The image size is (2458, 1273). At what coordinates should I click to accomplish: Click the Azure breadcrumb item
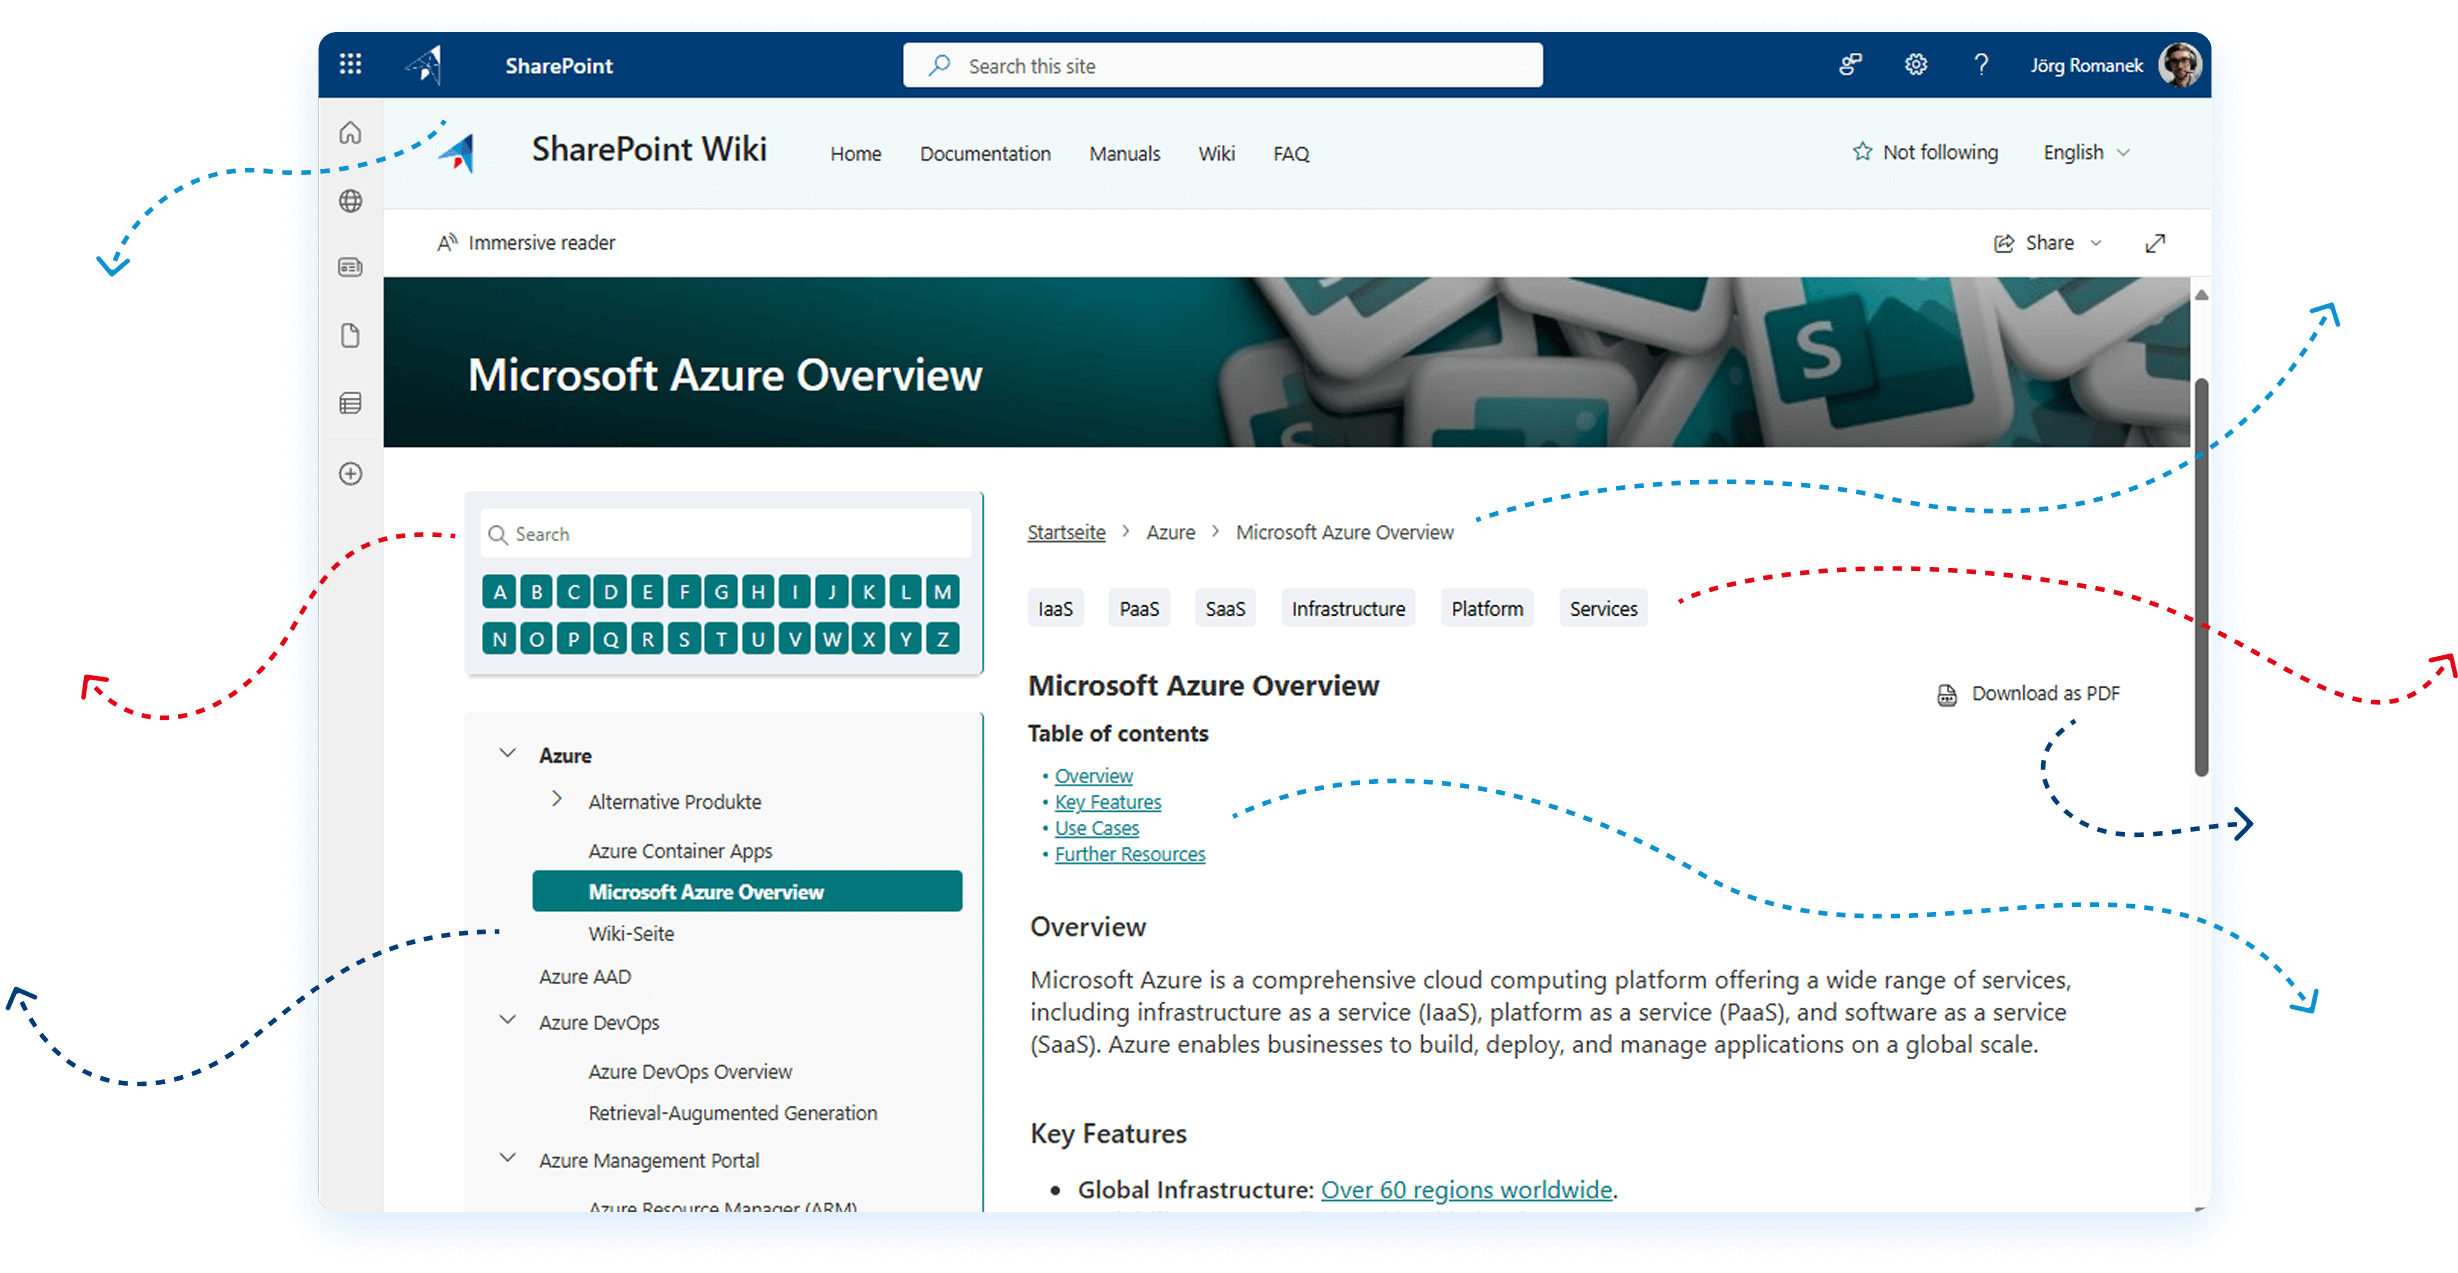tap(1171, 533)
